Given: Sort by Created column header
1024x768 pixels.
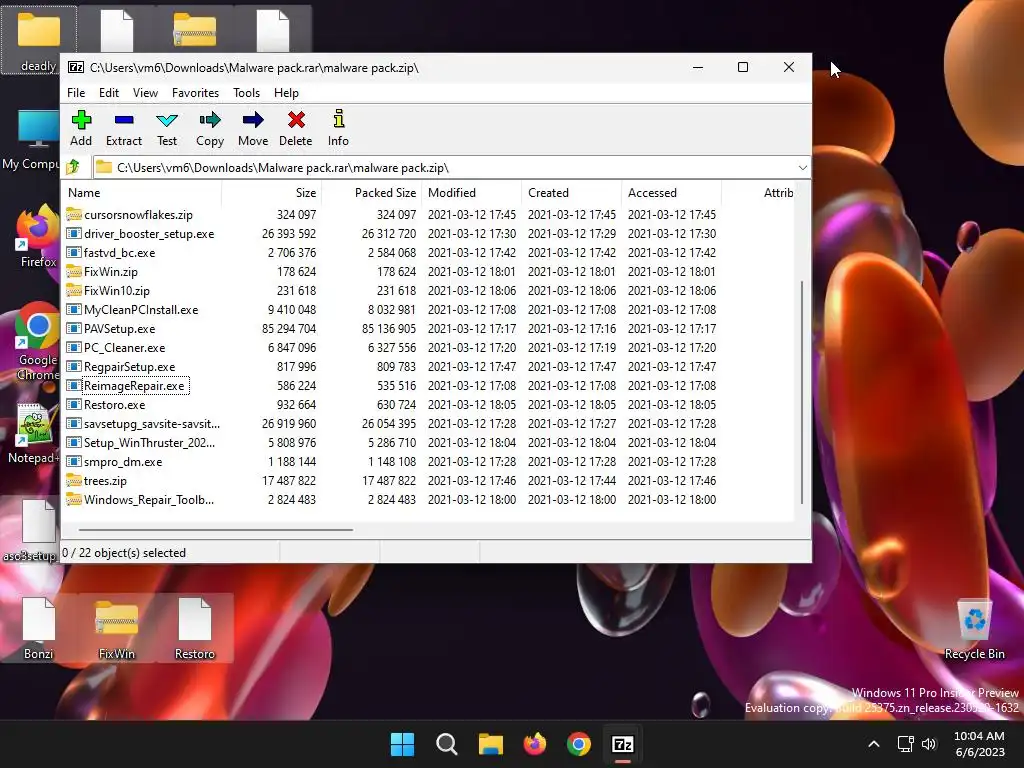Looking at the screenshot, I should [x=571, y=193].
